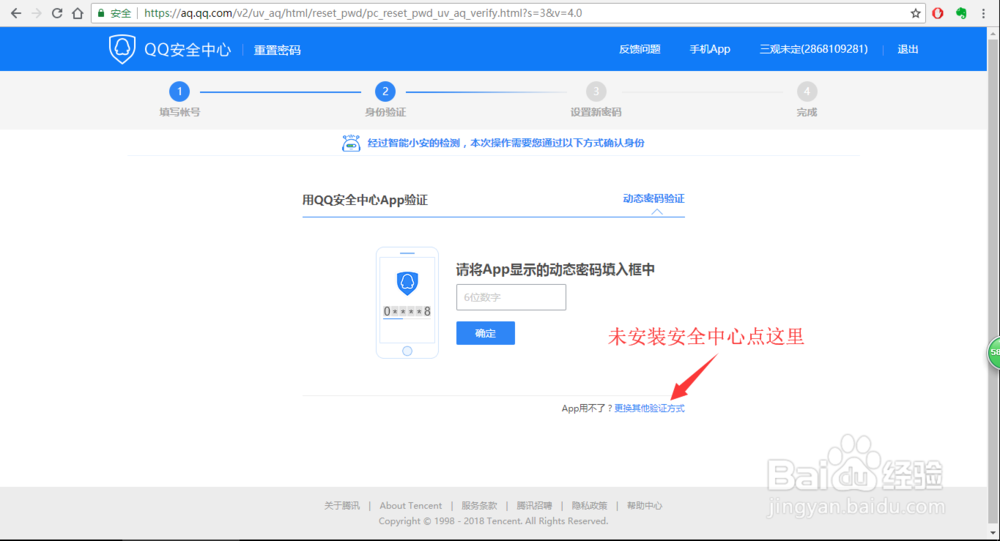Viewport: 1000px width, 541px height.
Task: Bookmark this page with the star icon
Action: pos(915,13)
